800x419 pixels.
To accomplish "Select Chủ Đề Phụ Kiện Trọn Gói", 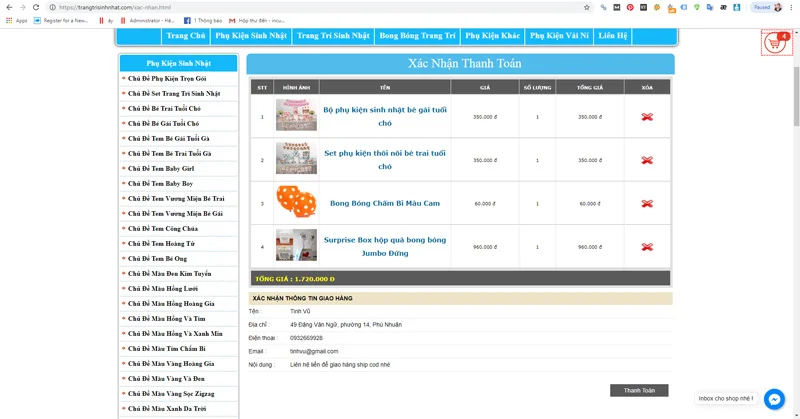I will 167,79.
